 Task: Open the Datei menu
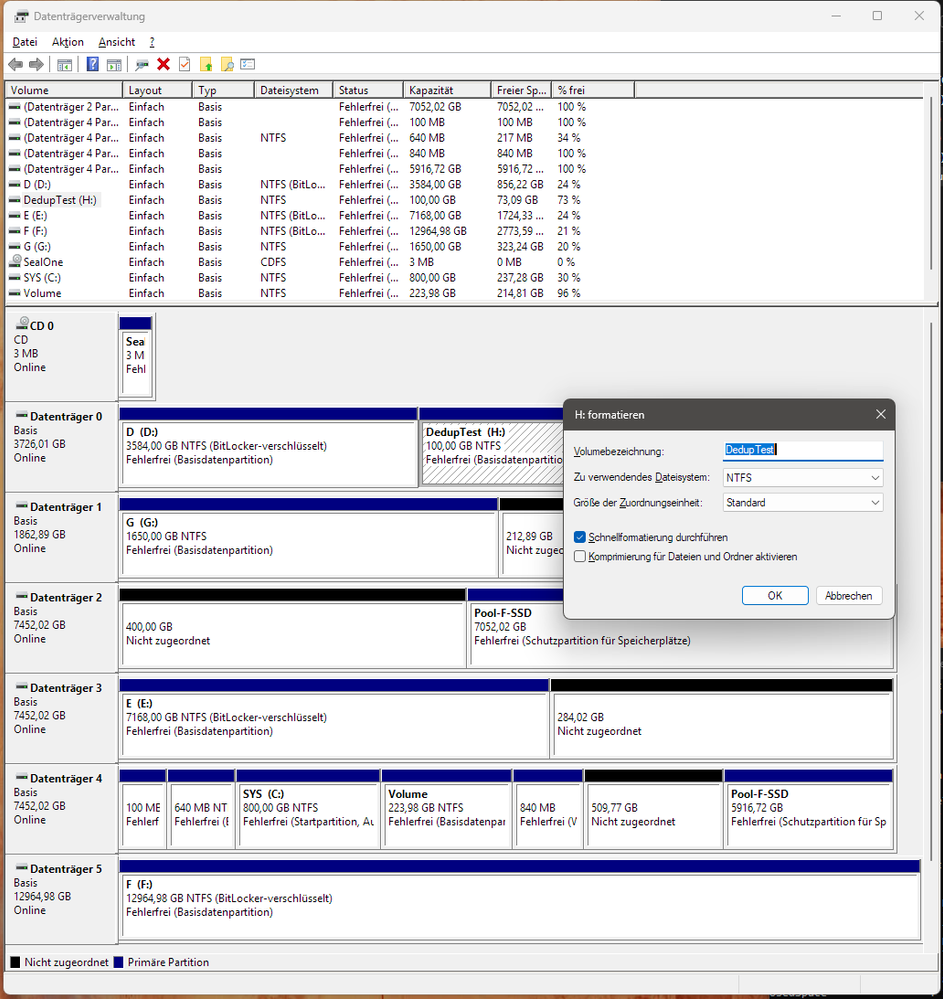pyautogui.click(x=25, y=42)
